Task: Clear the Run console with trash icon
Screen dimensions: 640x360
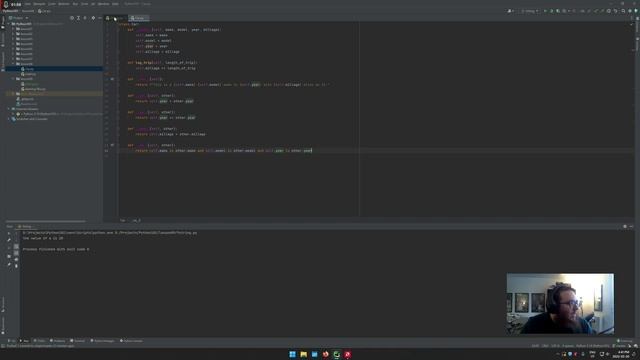Action: tap(16, 266)
